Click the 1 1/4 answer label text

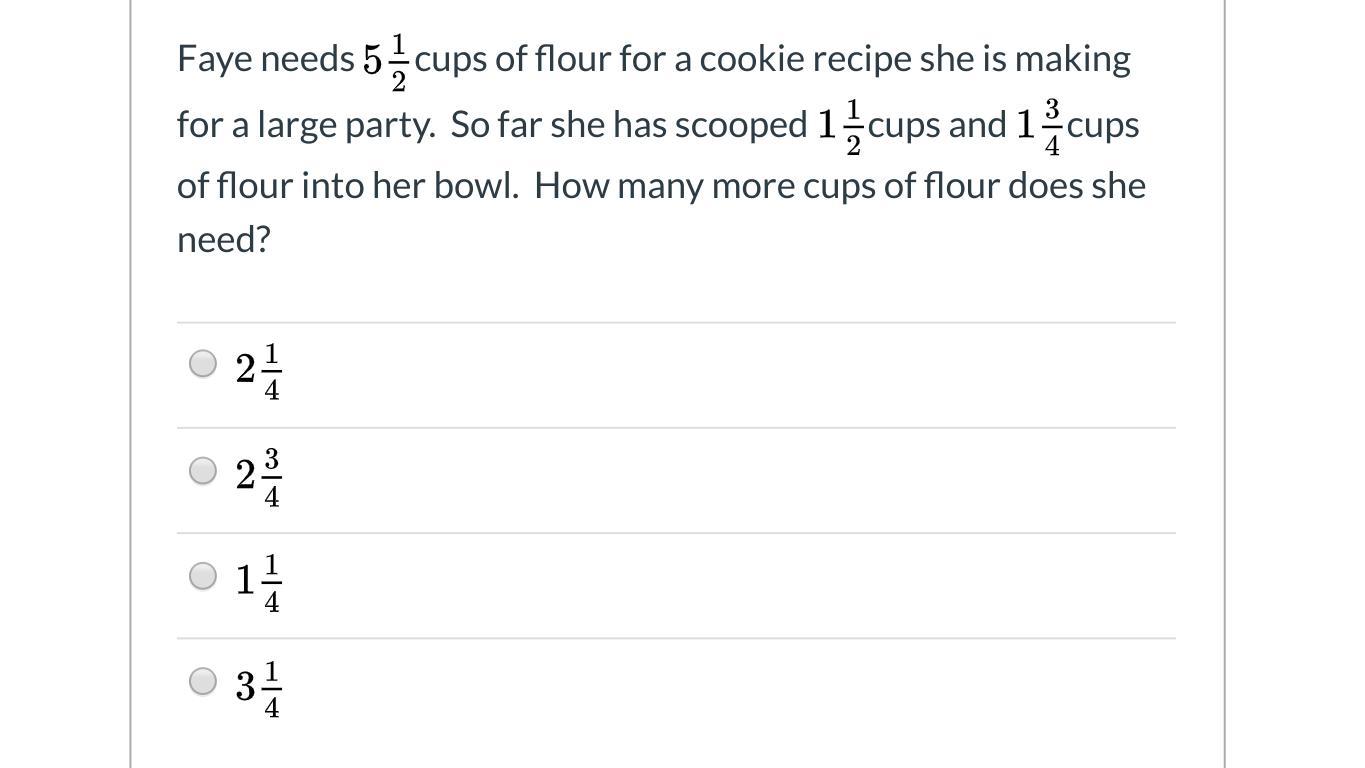tap(259, 583)
